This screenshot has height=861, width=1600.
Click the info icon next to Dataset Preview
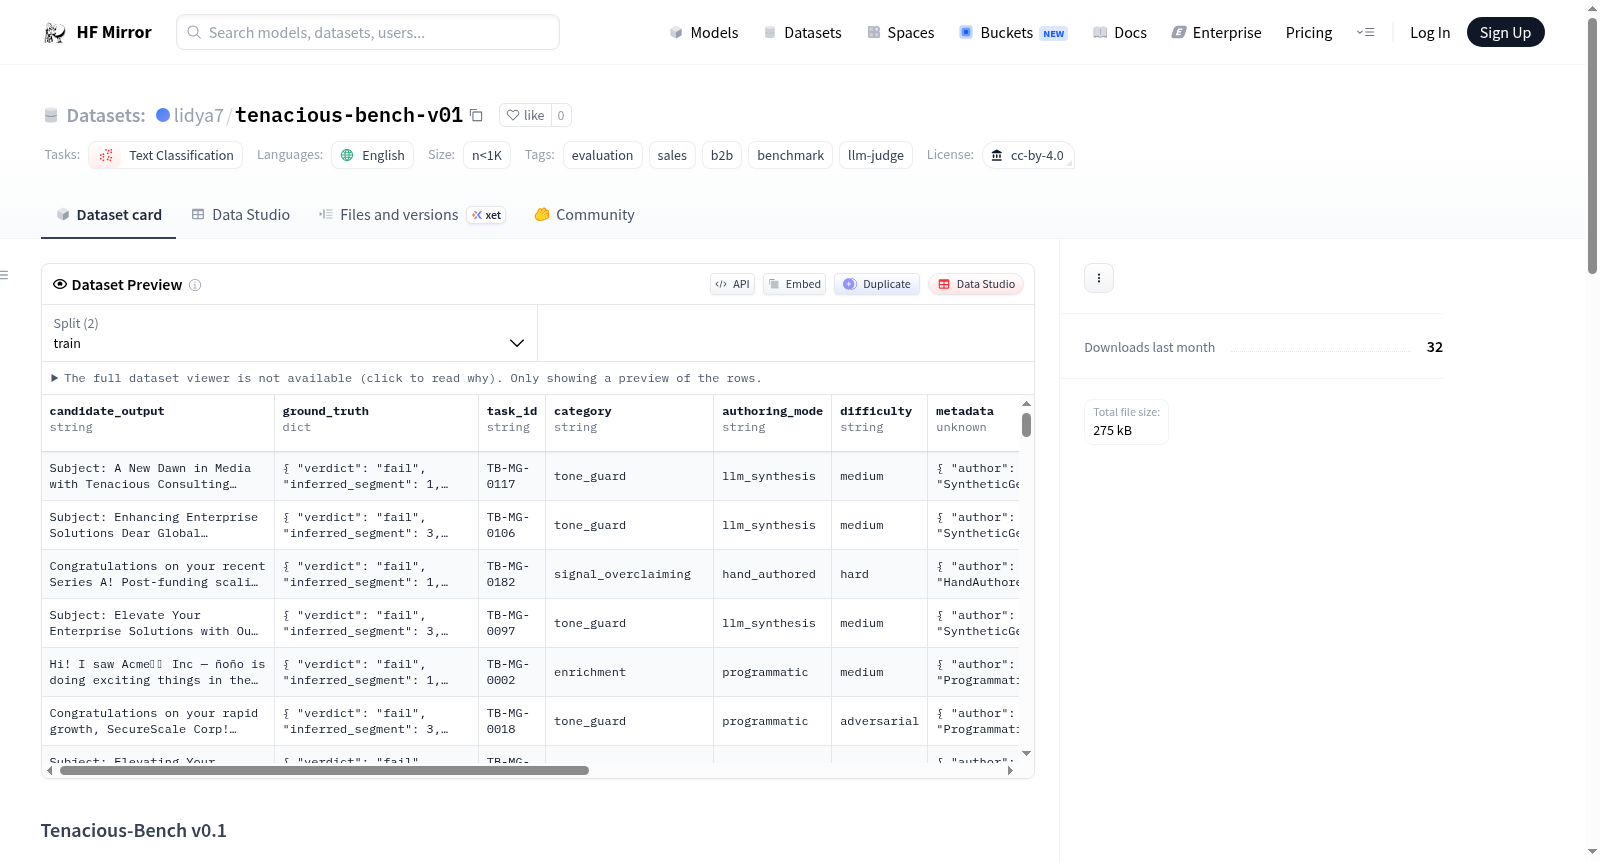(x=195, y=285)
